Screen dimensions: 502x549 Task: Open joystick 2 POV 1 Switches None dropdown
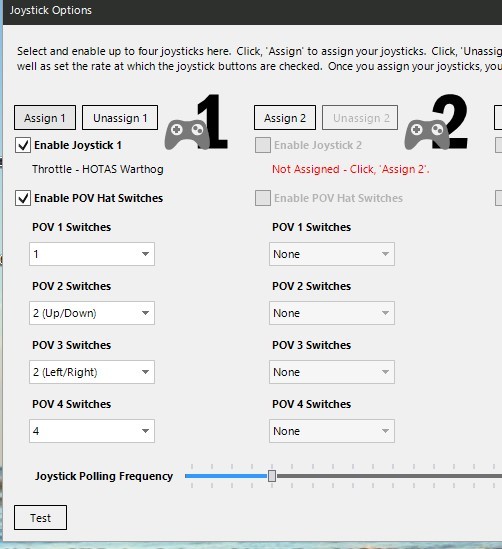point(332,254)
